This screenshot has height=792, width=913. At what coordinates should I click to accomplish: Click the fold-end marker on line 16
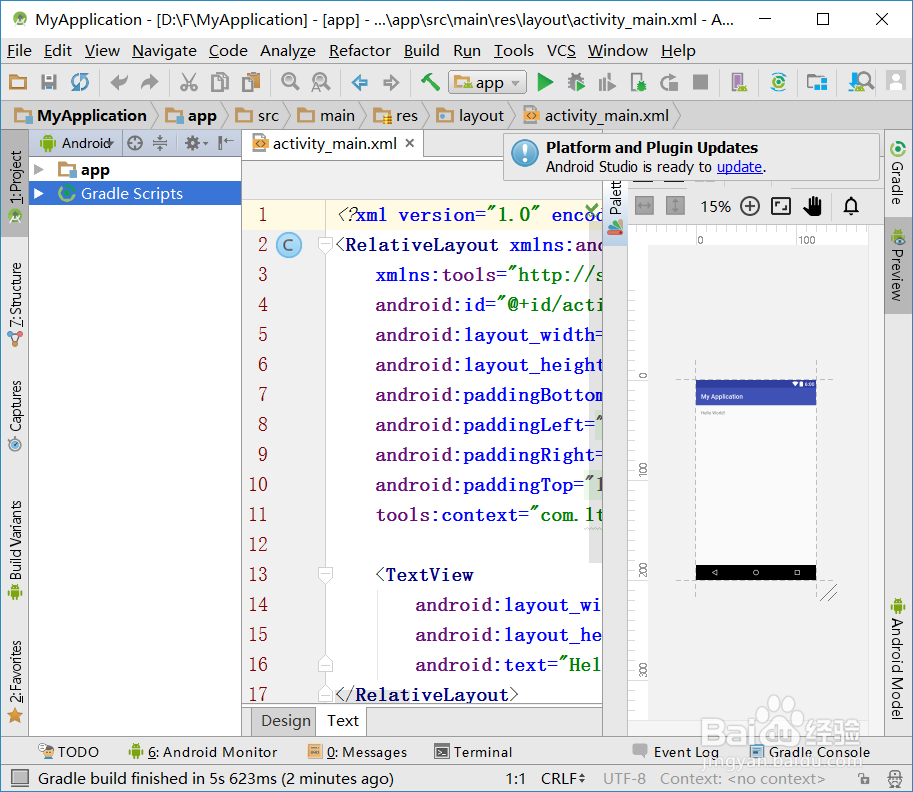tap(325, 664)
